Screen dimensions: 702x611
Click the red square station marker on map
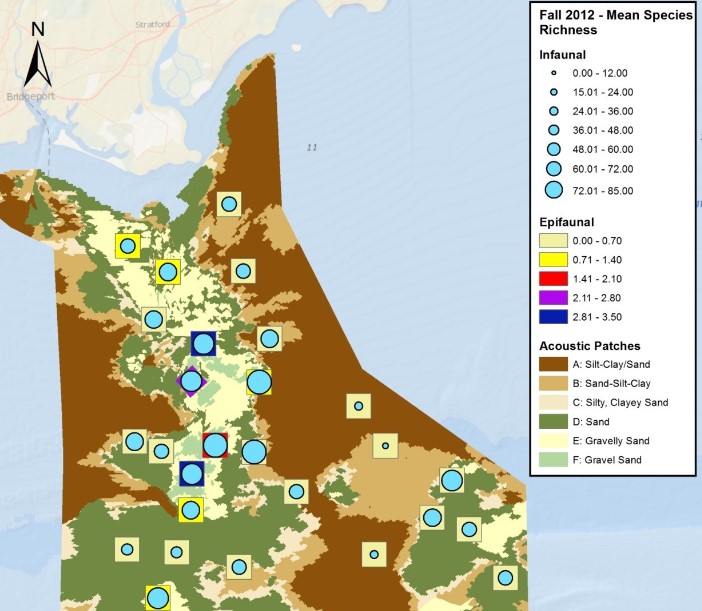click(215, 445)
